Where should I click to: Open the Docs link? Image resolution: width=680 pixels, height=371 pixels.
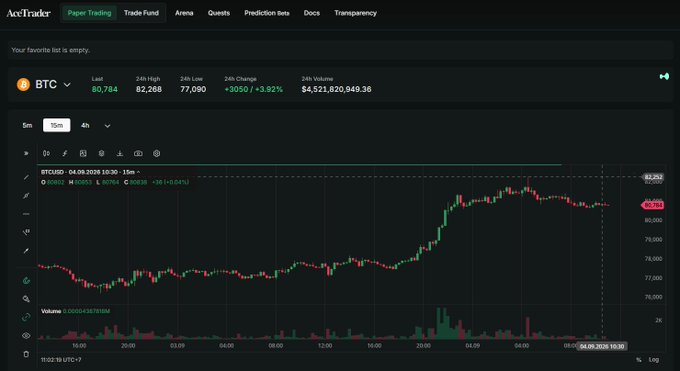[311, 13]
